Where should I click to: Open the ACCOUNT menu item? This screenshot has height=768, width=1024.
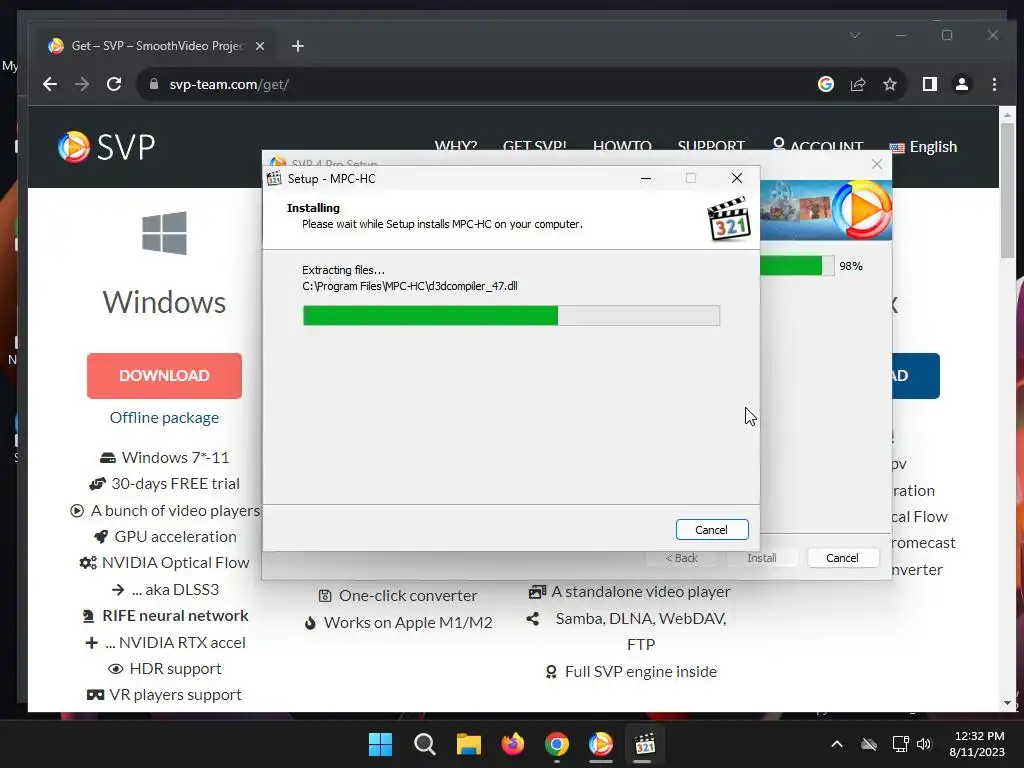(x=818, y=146)
